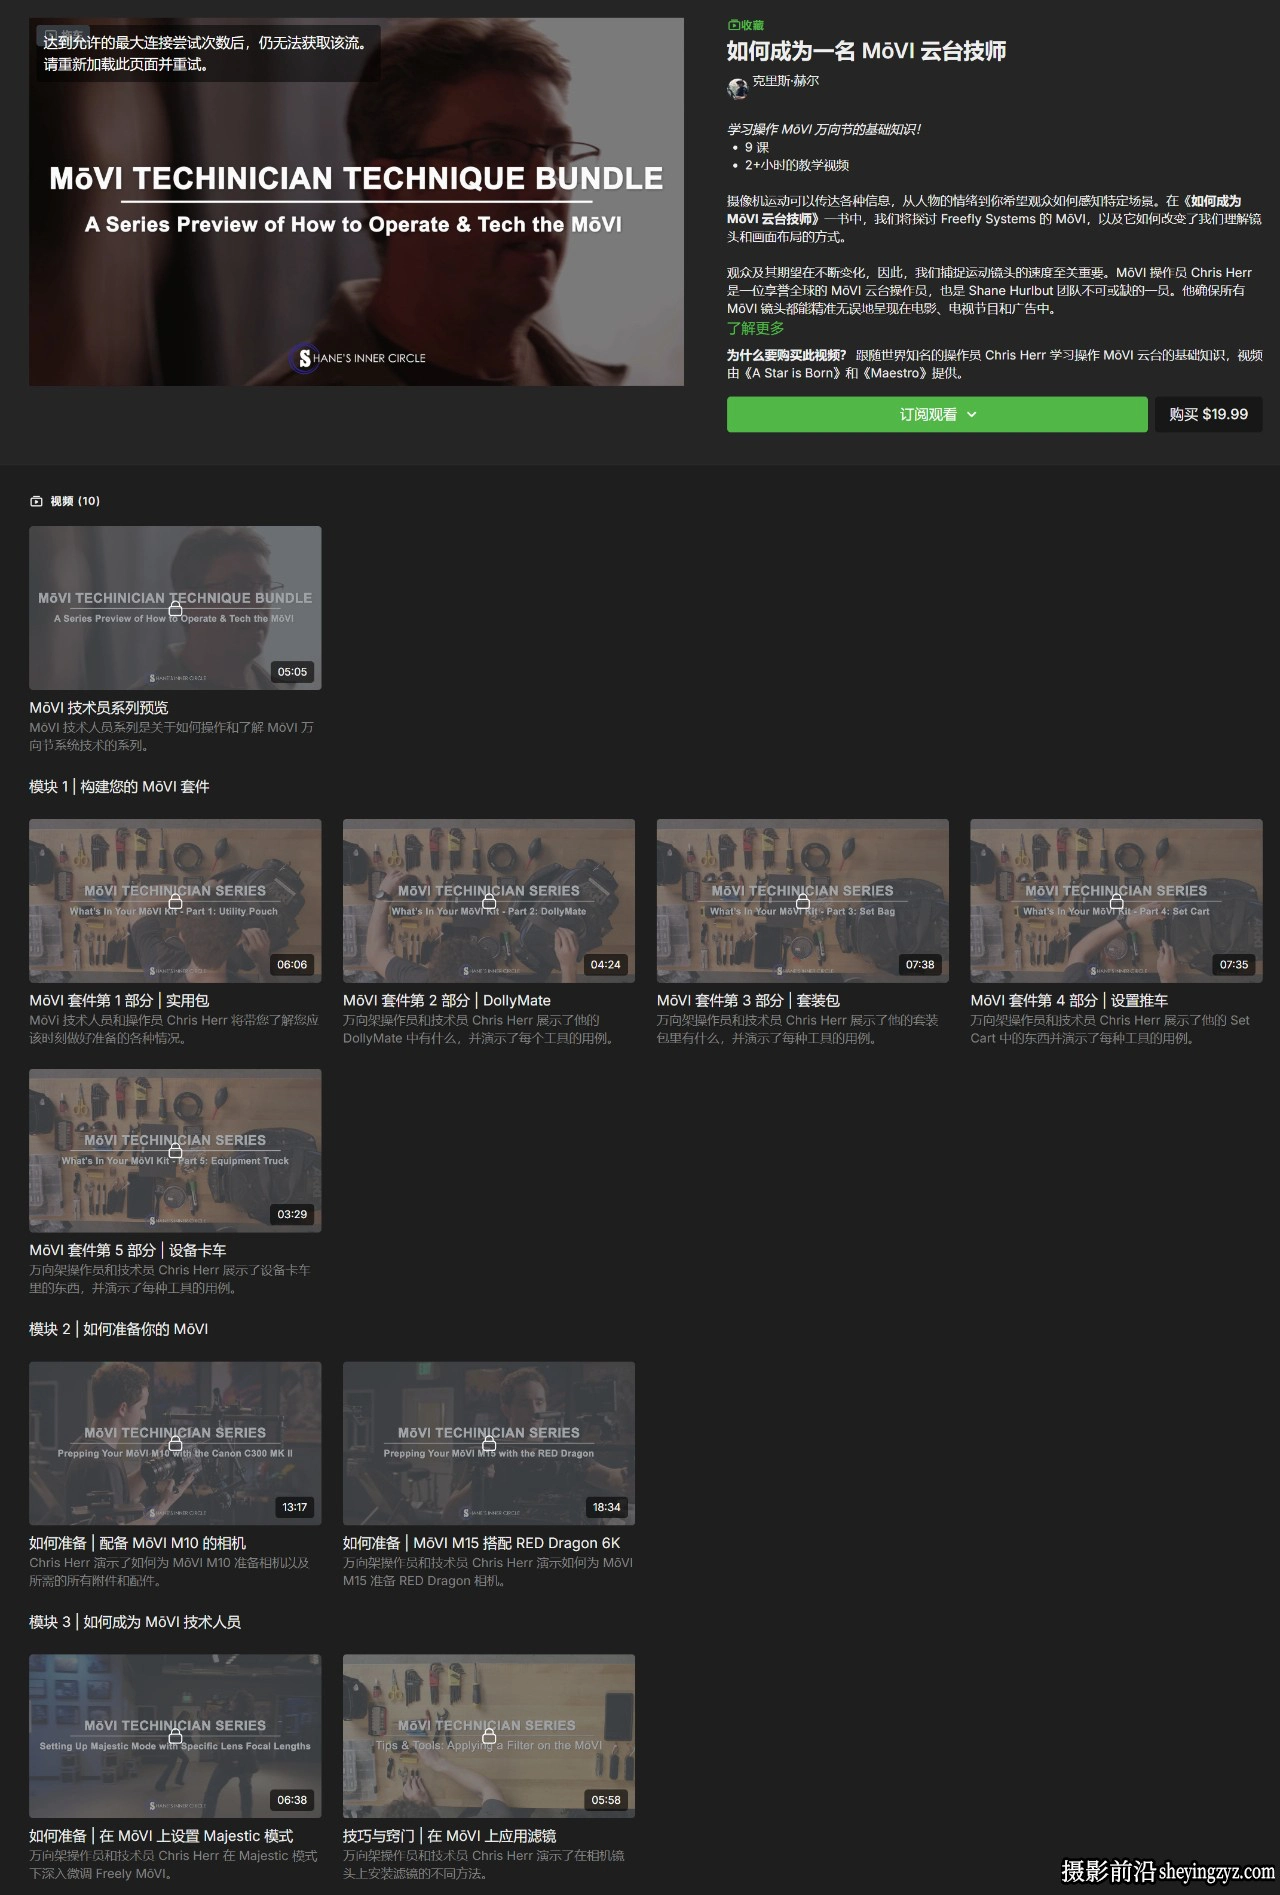Viewport: 1280px width, 1895px height.
Task: Click the 9 课 bullet text
Action: [757, 148]
